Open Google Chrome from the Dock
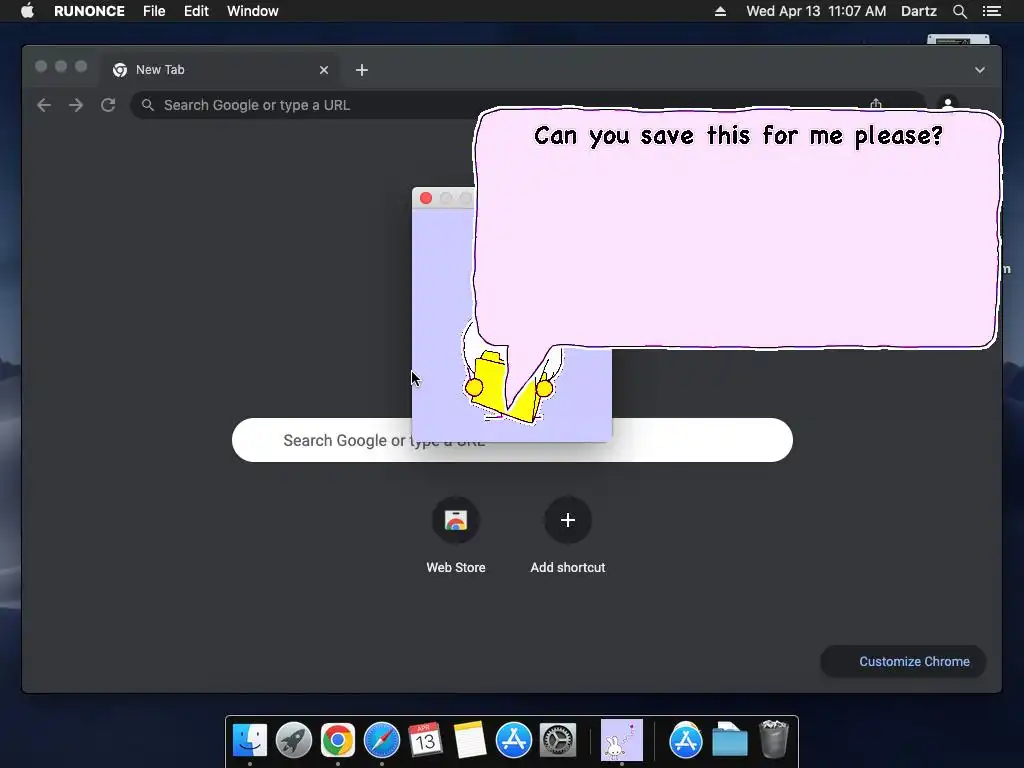This screenshot has width=1024, height=768. pos(338,740)
